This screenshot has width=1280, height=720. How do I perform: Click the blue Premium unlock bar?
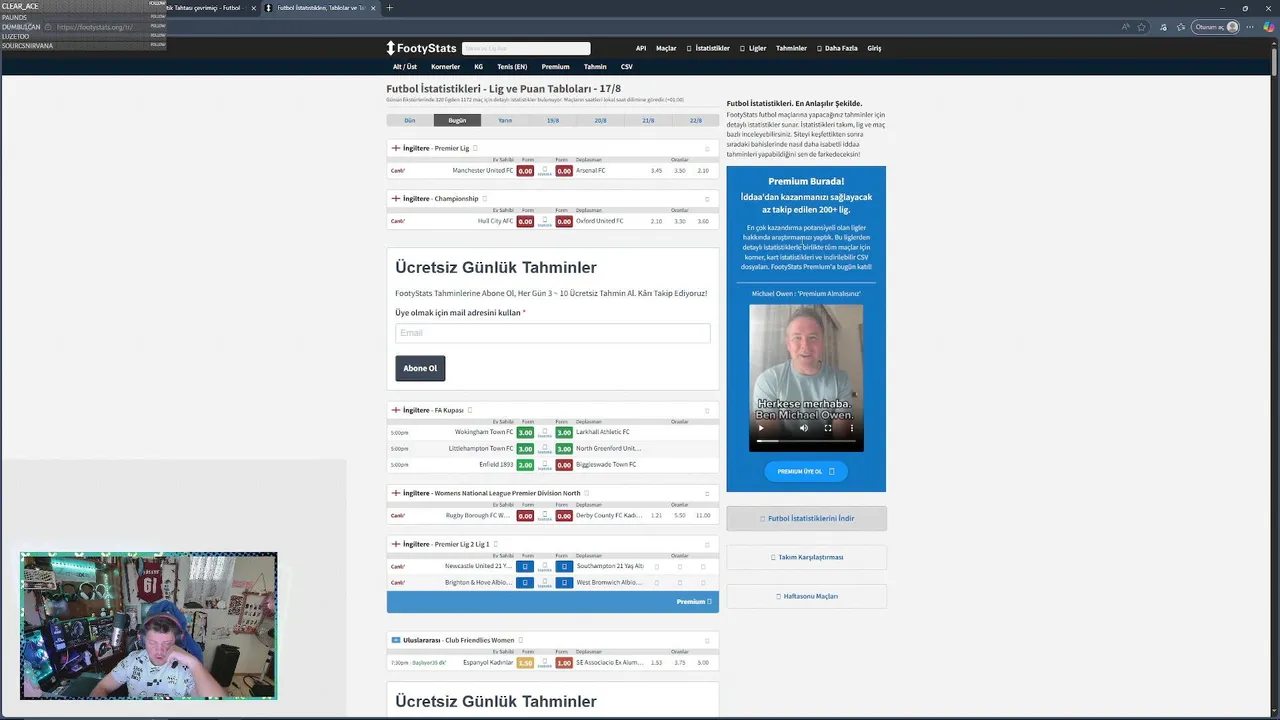click(x=552, y=601)
